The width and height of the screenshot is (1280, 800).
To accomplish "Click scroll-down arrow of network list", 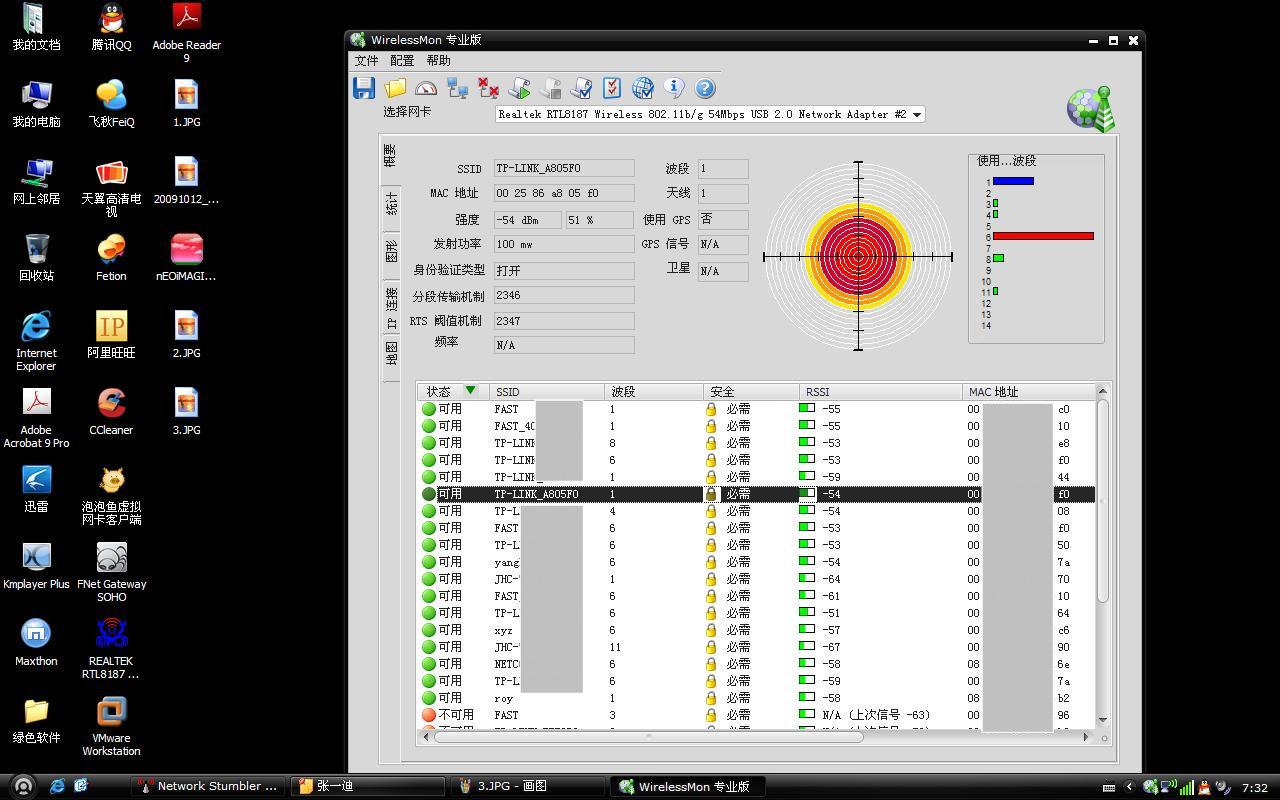I will [1103, 719].
